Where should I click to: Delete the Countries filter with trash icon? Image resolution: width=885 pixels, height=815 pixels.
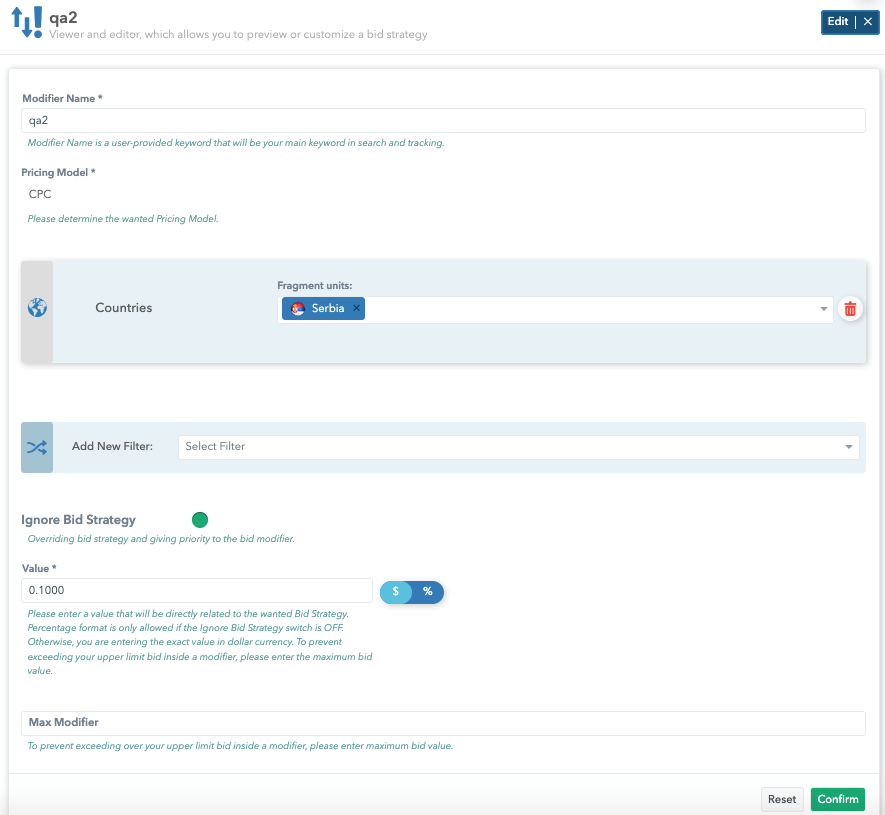[850, 309]
